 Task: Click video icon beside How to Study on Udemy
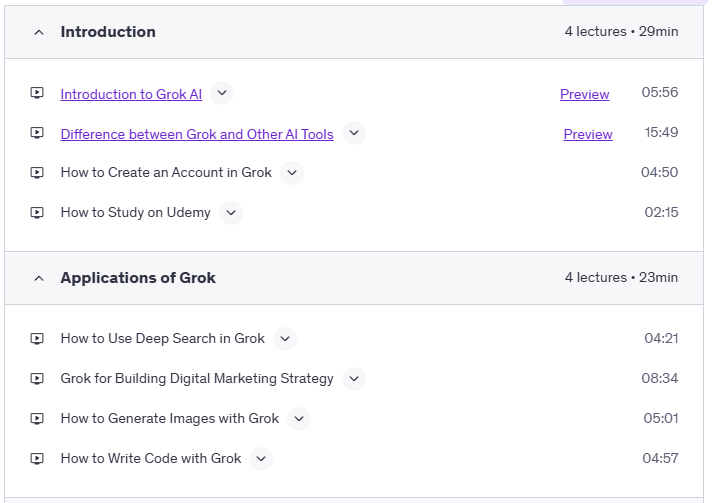point(37,212)
